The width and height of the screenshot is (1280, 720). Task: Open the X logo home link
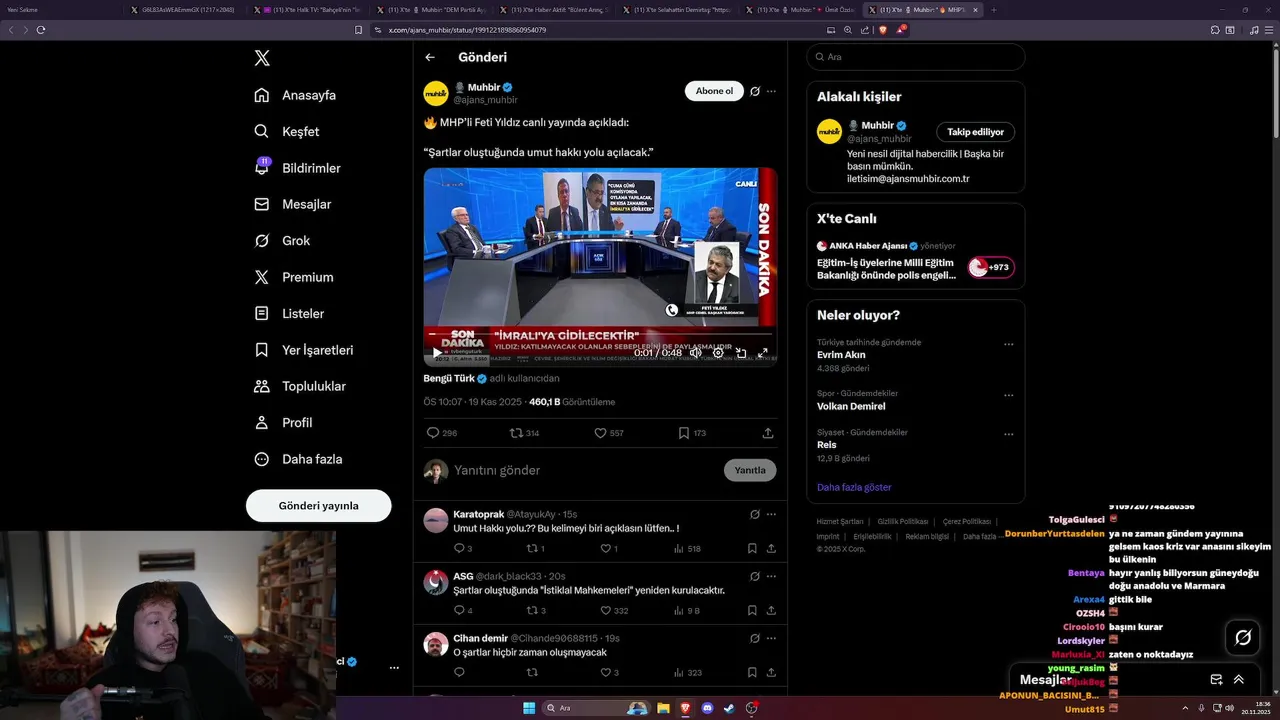click(x=262, y=58)
